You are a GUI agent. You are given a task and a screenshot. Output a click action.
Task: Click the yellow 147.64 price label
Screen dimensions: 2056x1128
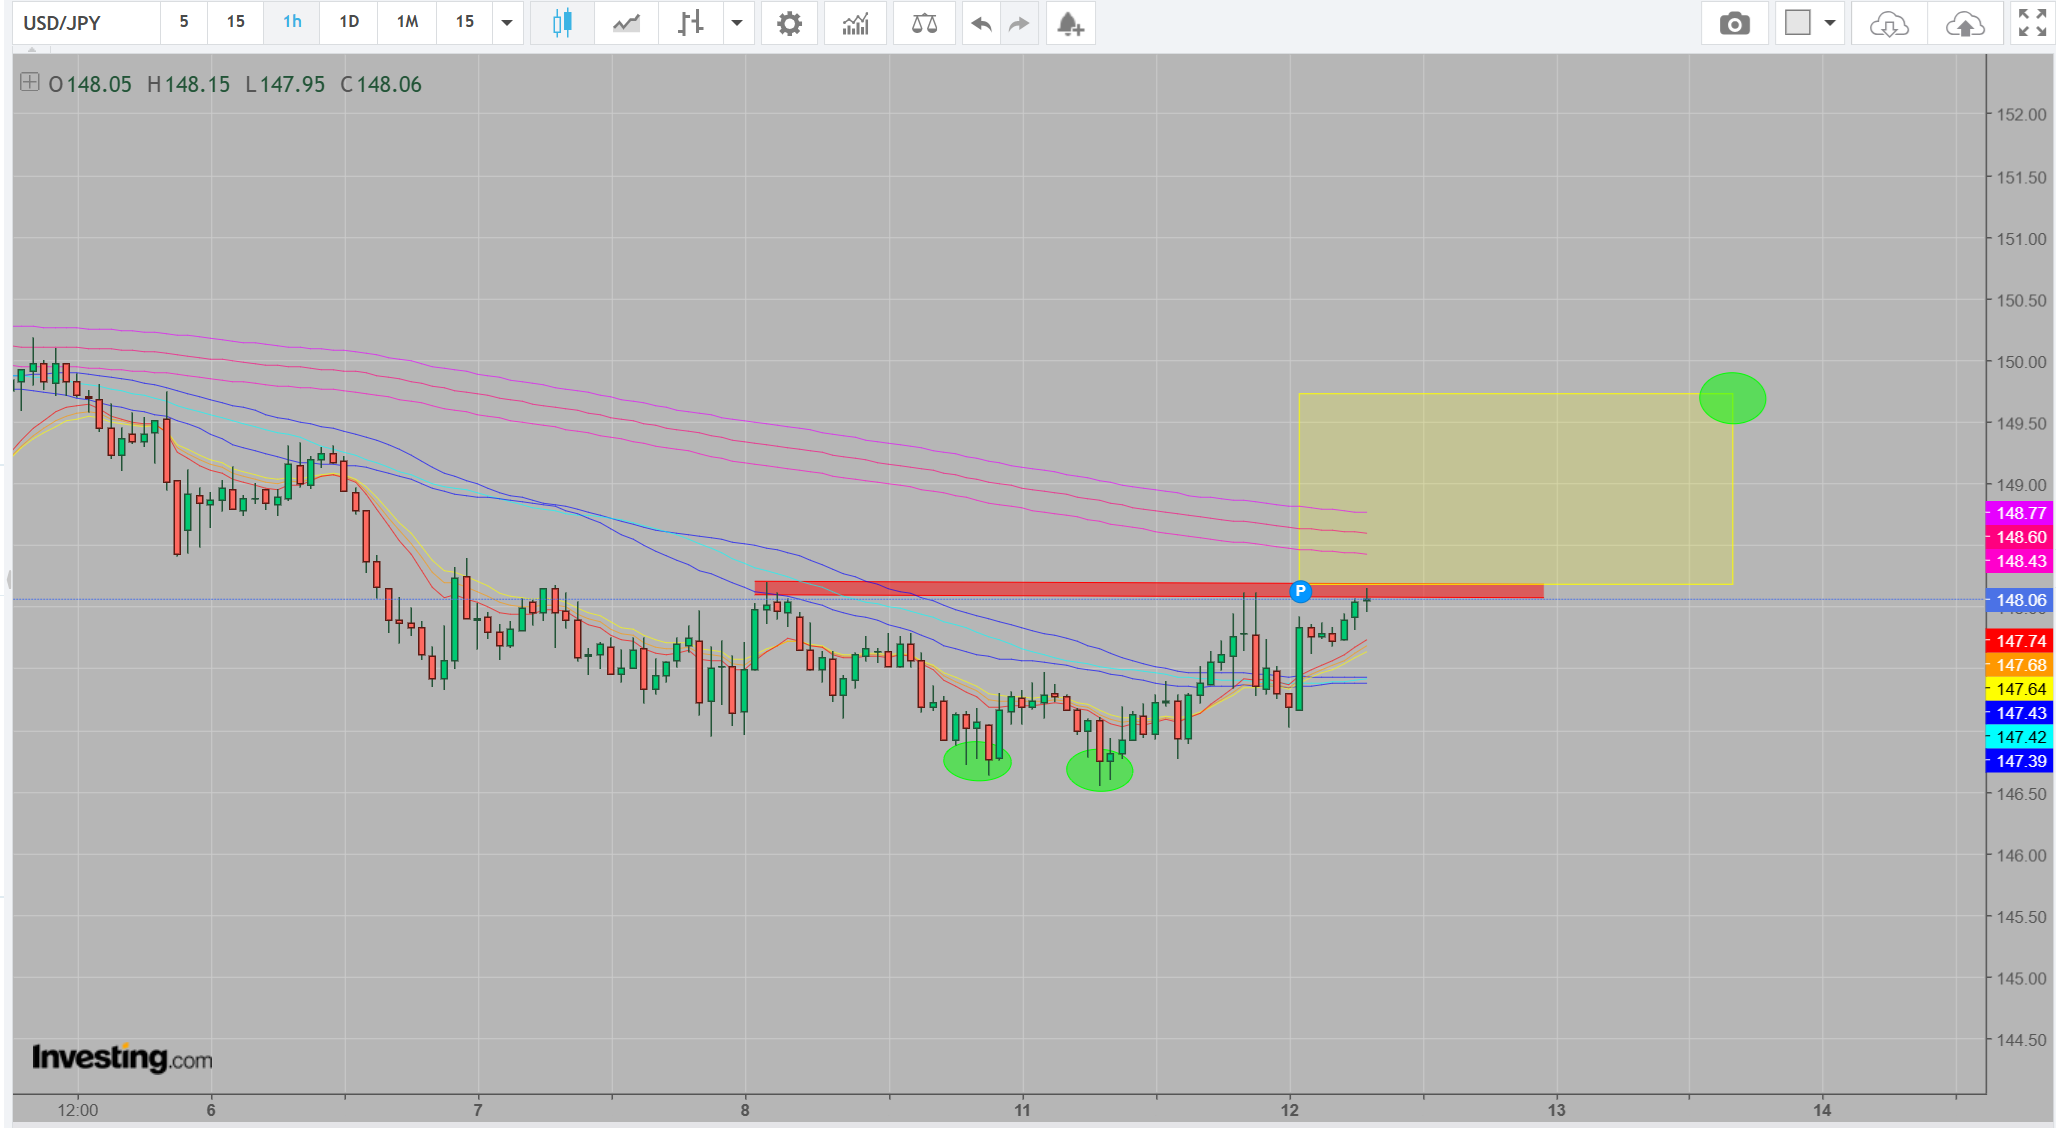tap(2021, 689)
